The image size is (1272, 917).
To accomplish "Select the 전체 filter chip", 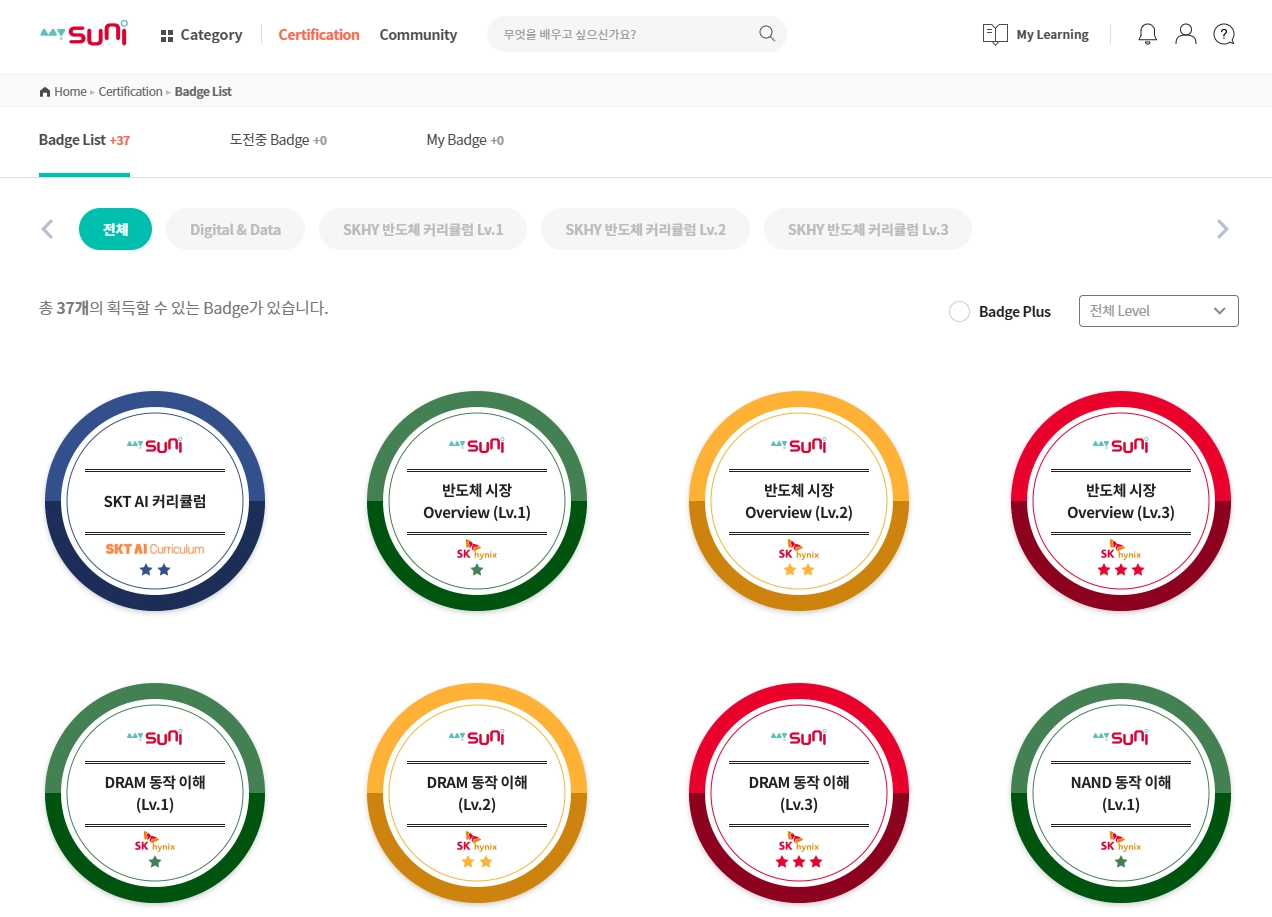I will pos(115,229).
